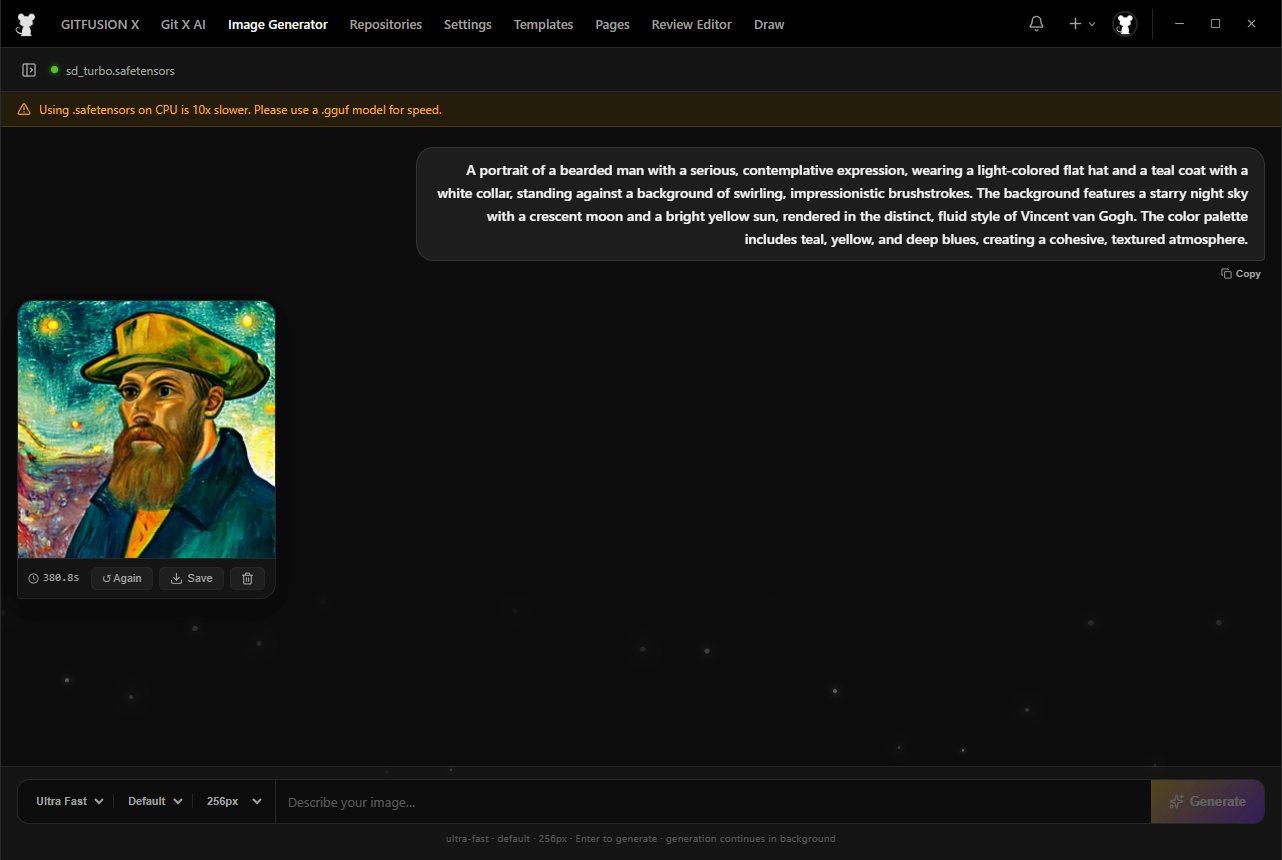This screenshot has width=1282, height=860.
Task: Open the Default style dropdown
Action: pos(155,801)
